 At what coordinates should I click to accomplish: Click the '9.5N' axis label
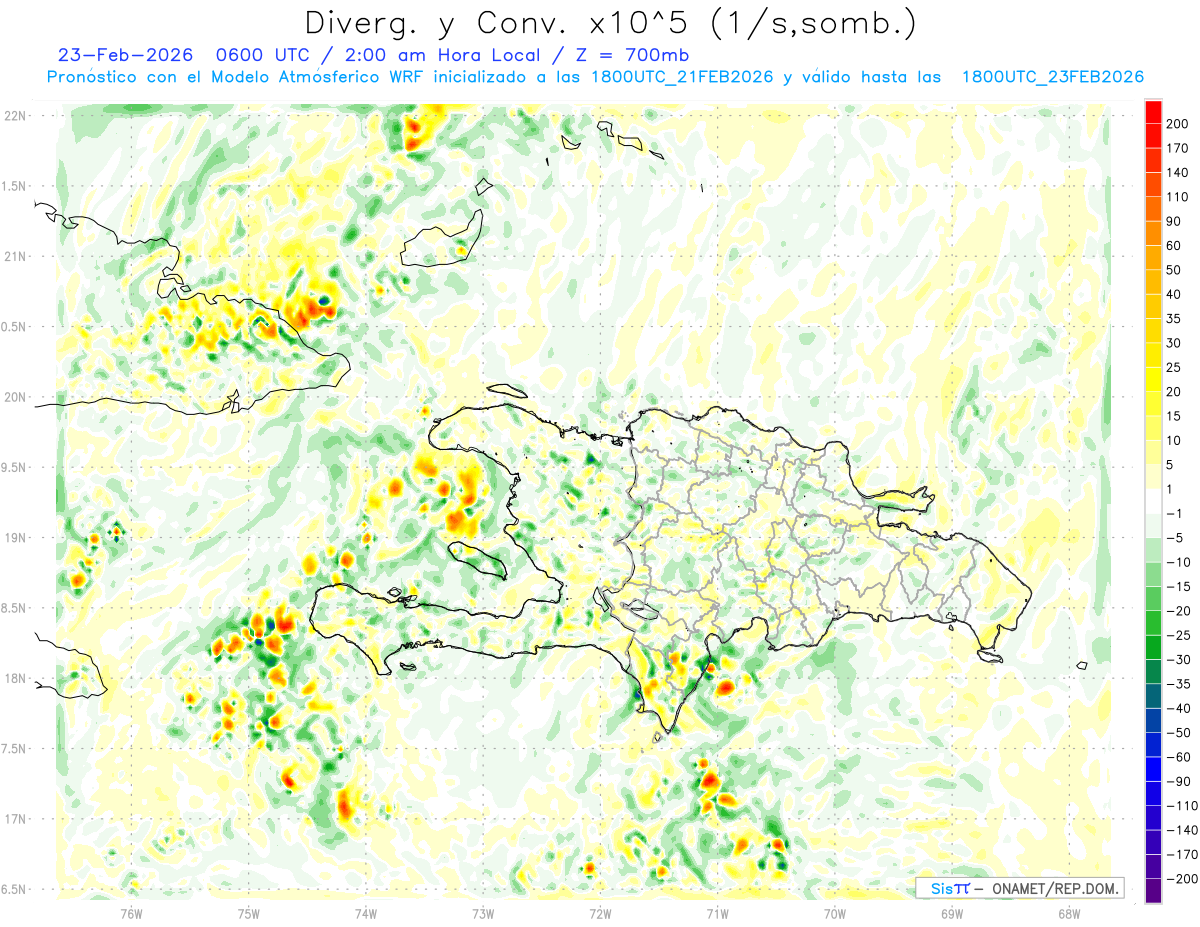tap(14, 467)
